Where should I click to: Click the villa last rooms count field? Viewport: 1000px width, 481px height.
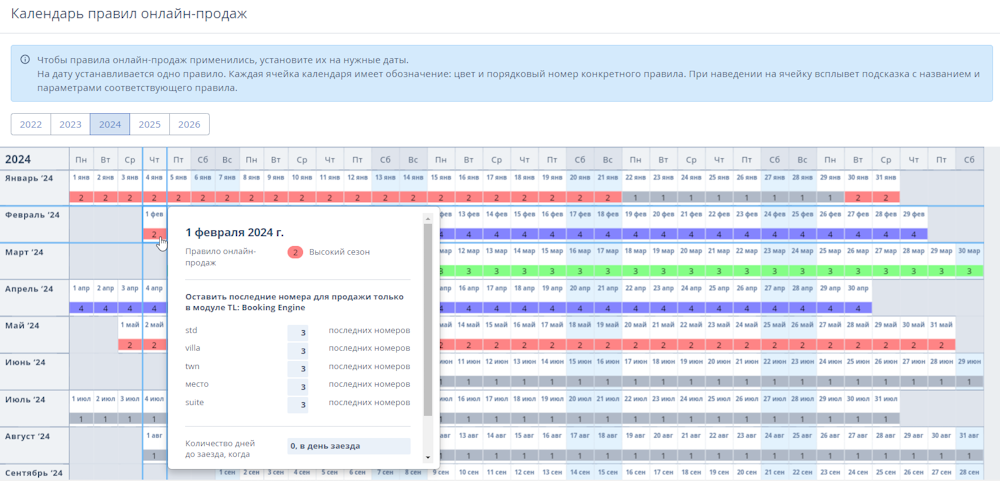point(298,352)
